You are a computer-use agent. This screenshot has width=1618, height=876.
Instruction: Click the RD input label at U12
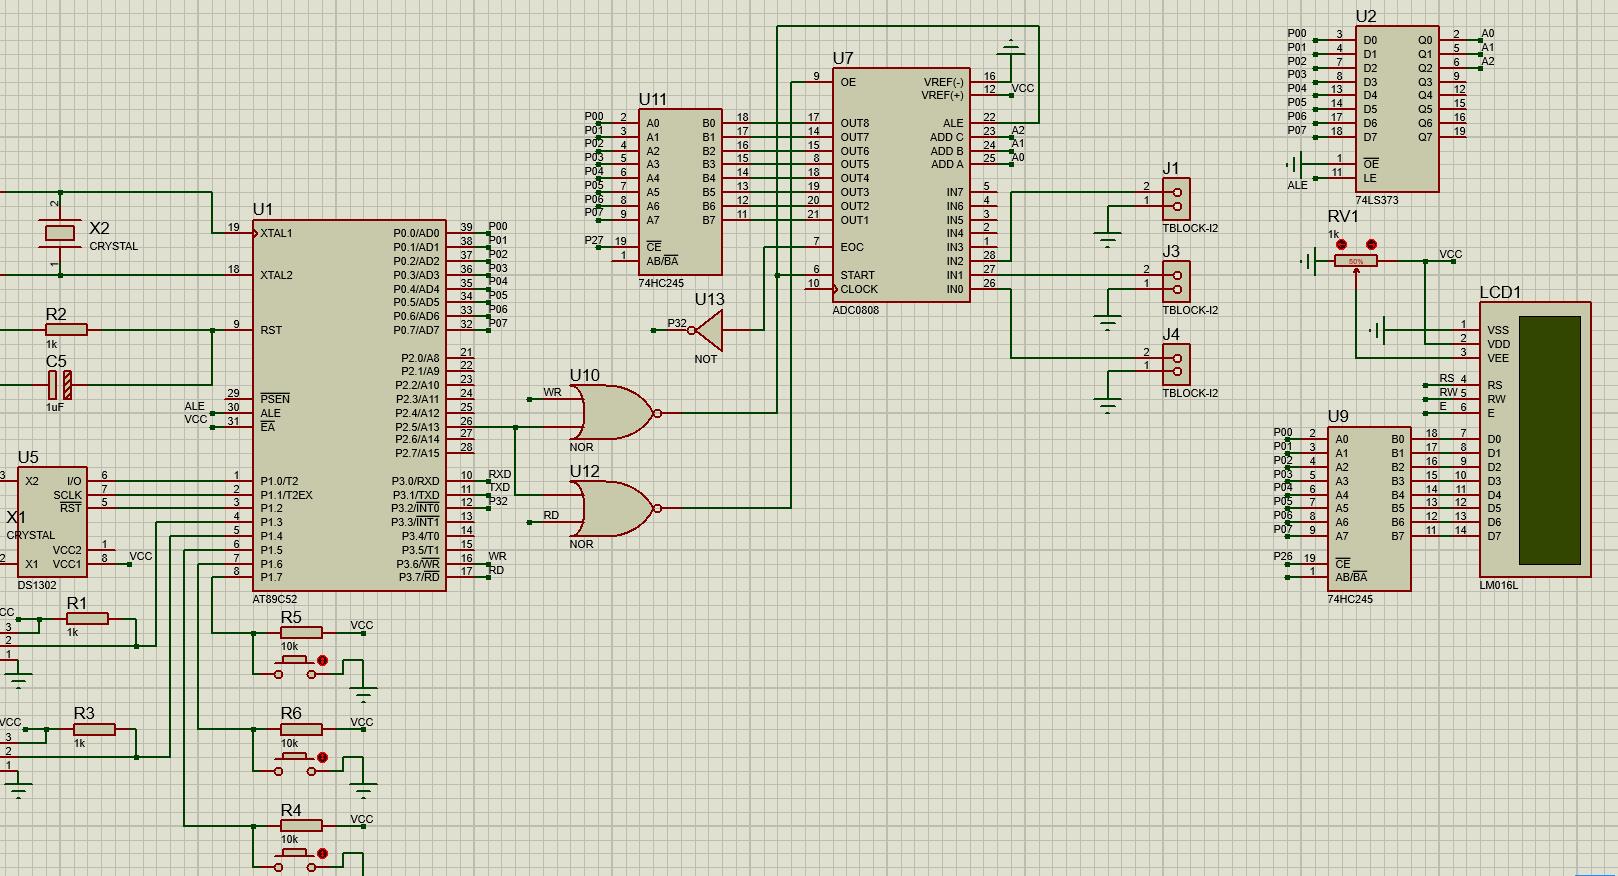(x=551, y=516)
